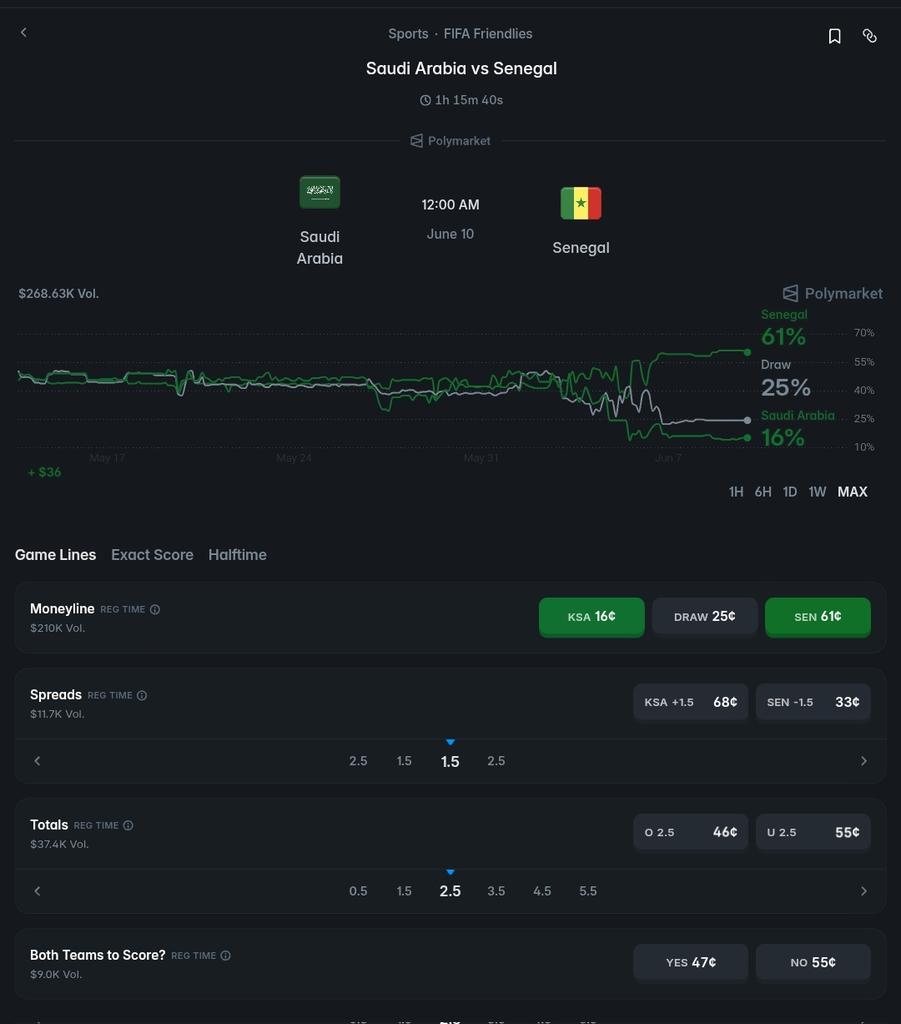Select the 6H chart range
The height and width of the screenshot is (1024, 901).
[763, 492]
